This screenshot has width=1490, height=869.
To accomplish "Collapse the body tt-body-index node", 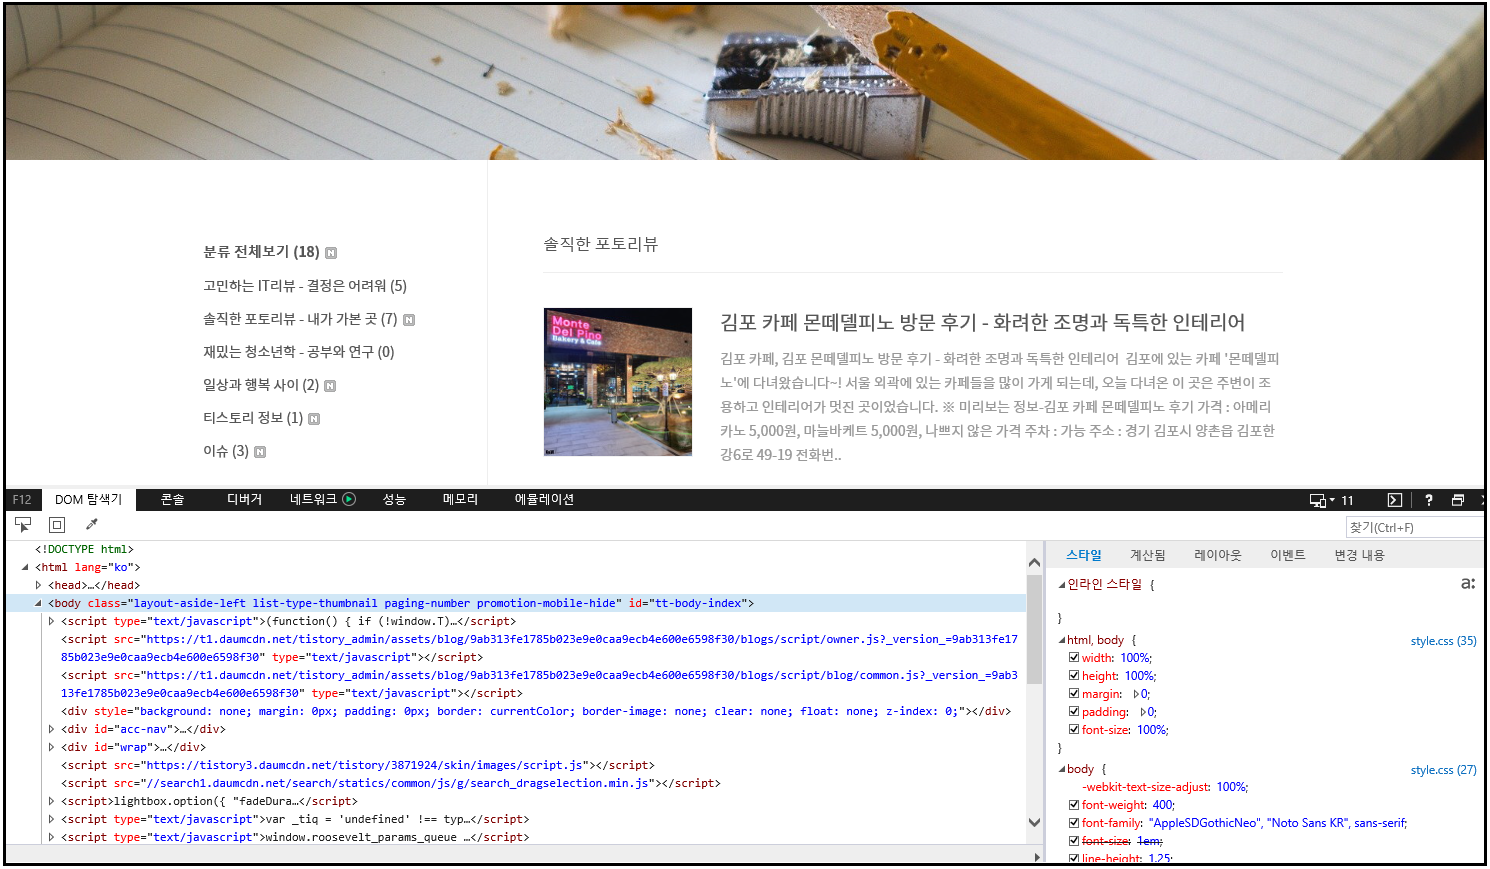I will coord(38,603).
